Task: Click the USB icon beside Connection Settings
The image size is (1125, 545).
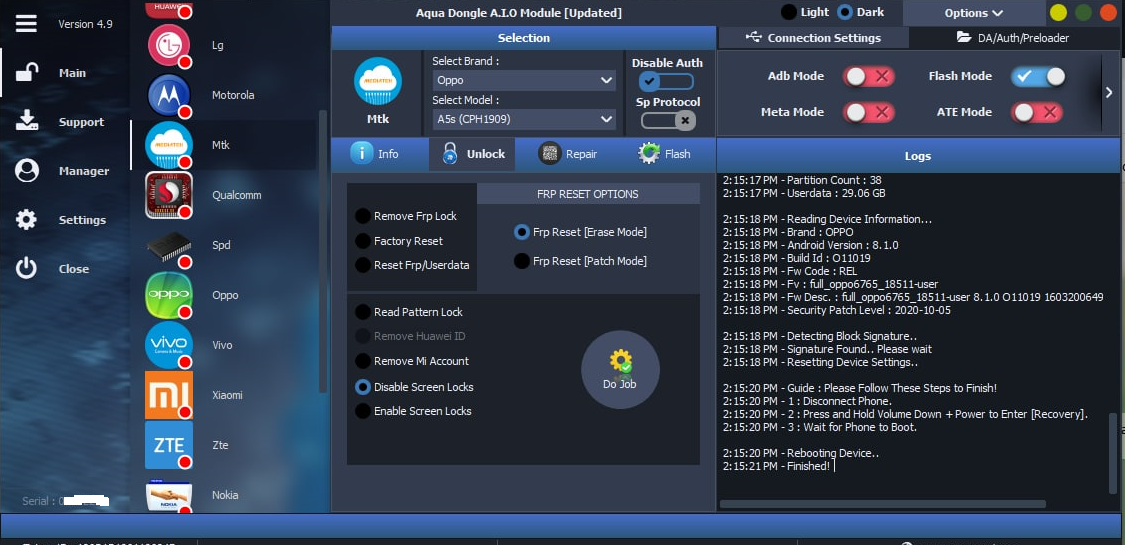Action: (x=754, y=37)
